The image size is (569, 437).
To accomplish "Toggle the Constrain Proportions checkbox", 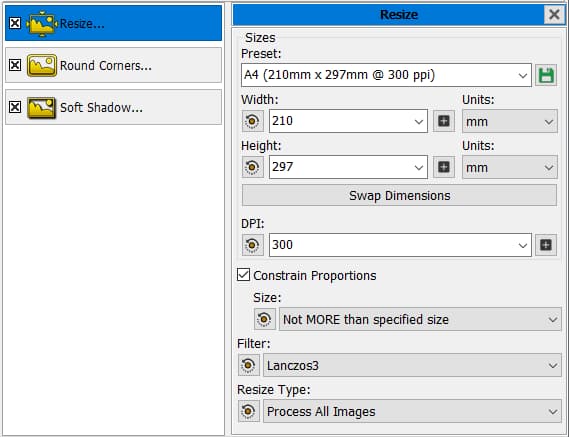I will pos(243,275).
